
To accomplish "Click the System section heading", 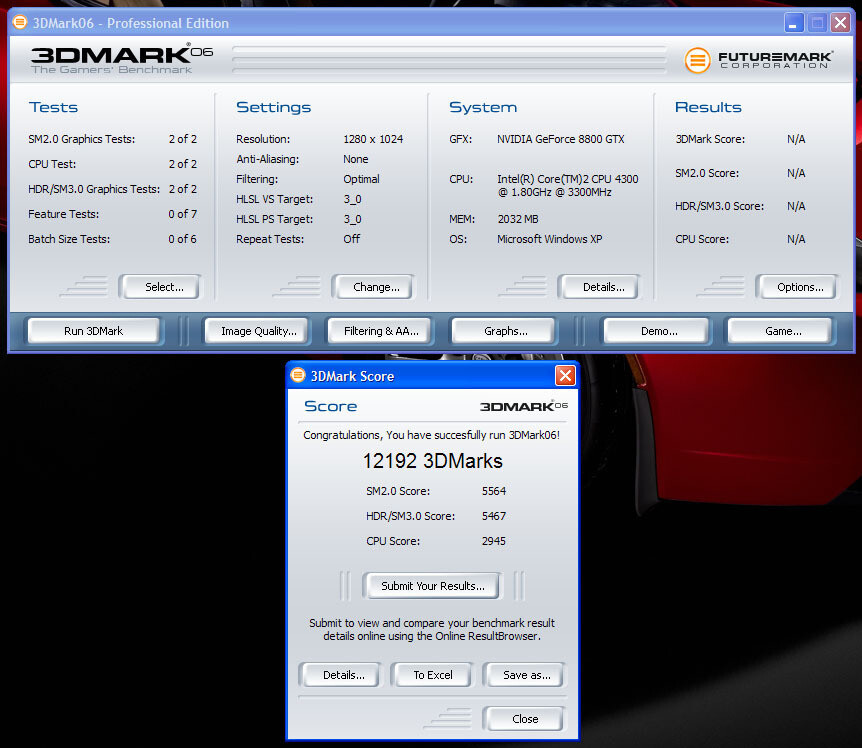I will click(483, 107).
